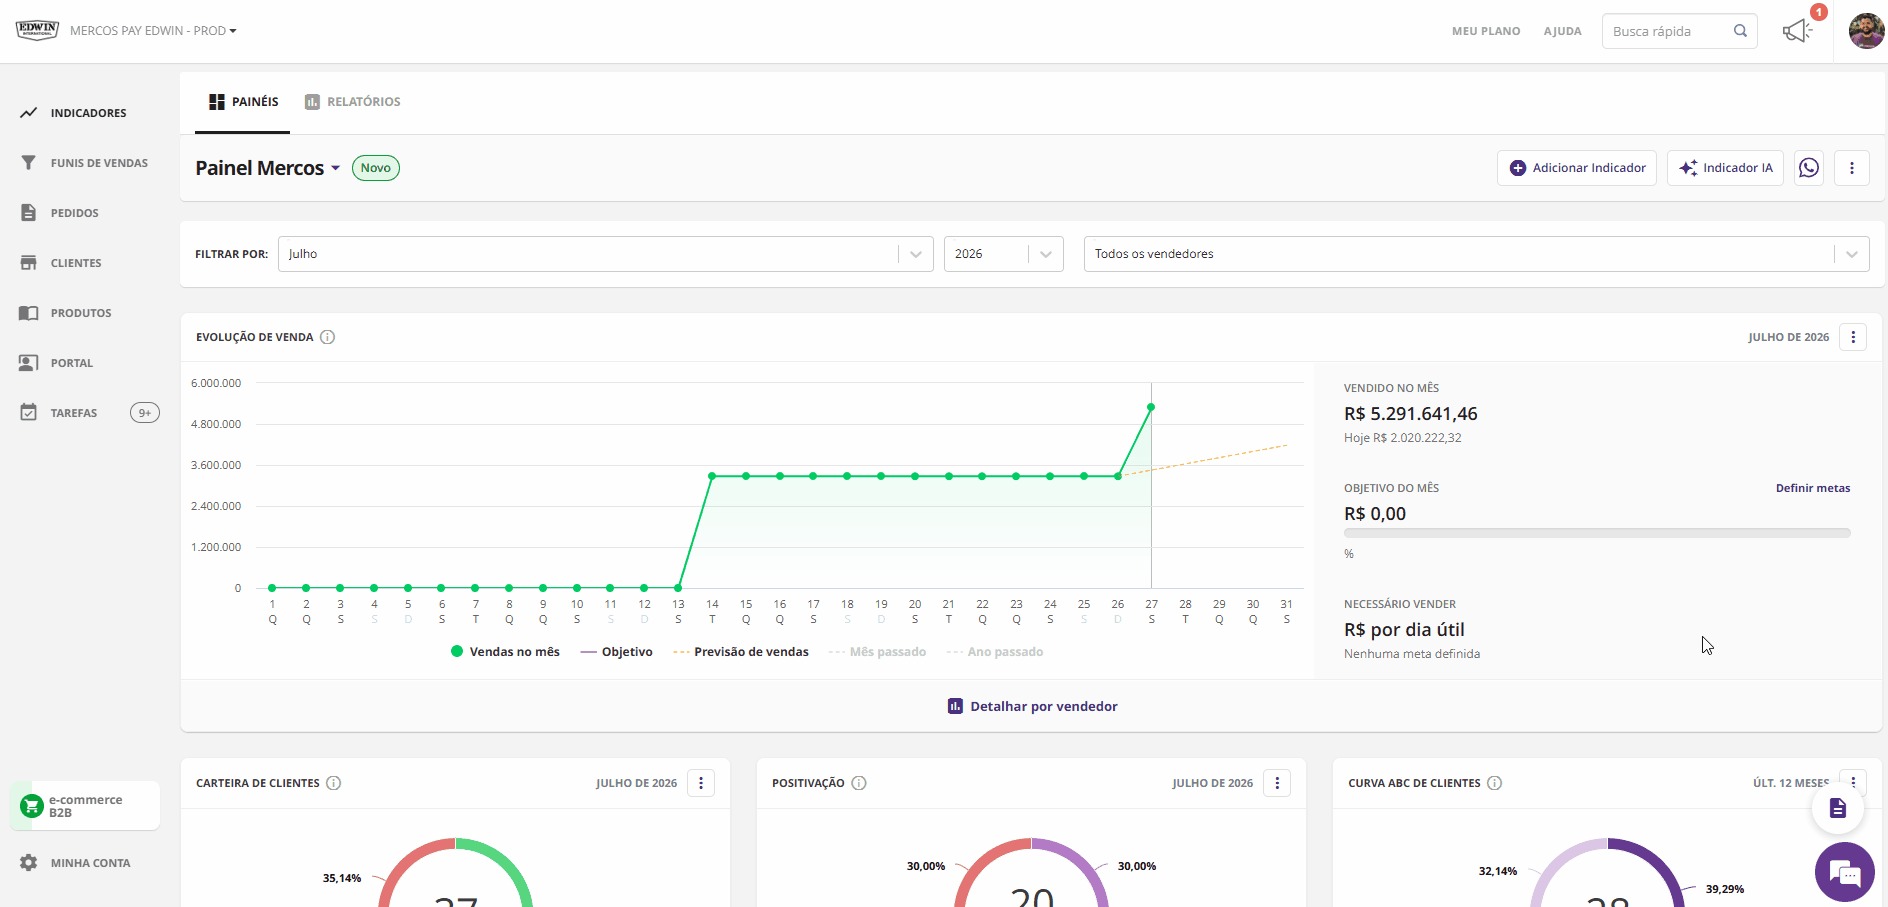Screen dimensions: 1888x907
Task: Click the user profile avatar
Action: coord(1866,31)
